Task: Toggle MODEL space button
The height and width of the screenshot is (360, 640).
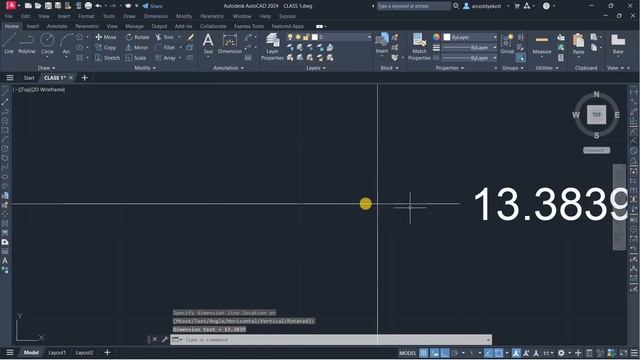Action: 407,353
